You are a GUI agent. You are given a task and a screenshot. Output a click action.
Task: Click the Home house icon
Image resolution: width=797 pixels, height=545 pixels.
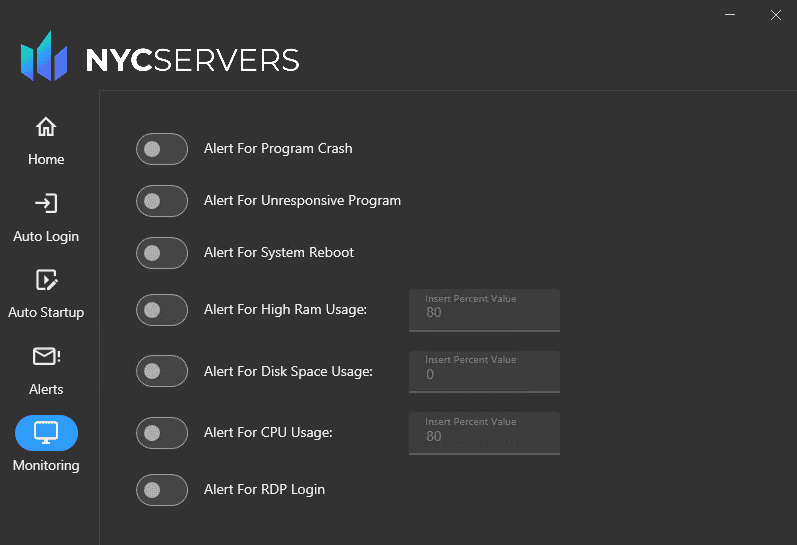click(46, 128)
